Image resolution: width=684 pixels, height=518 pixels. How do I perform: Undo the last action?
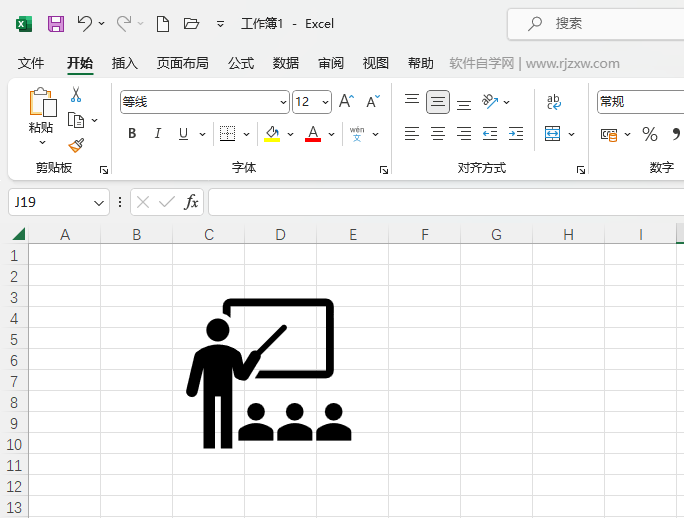pos(85,24)
